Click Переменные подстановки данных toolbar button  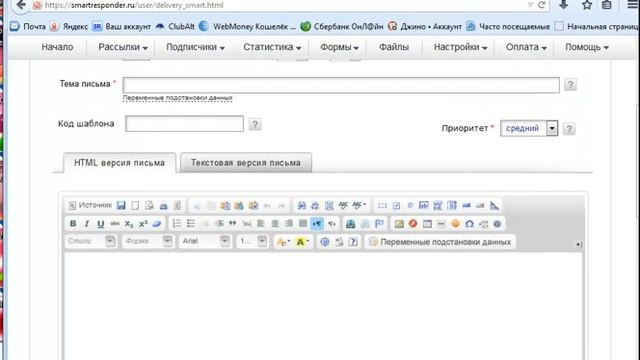(x=440, y=242)
